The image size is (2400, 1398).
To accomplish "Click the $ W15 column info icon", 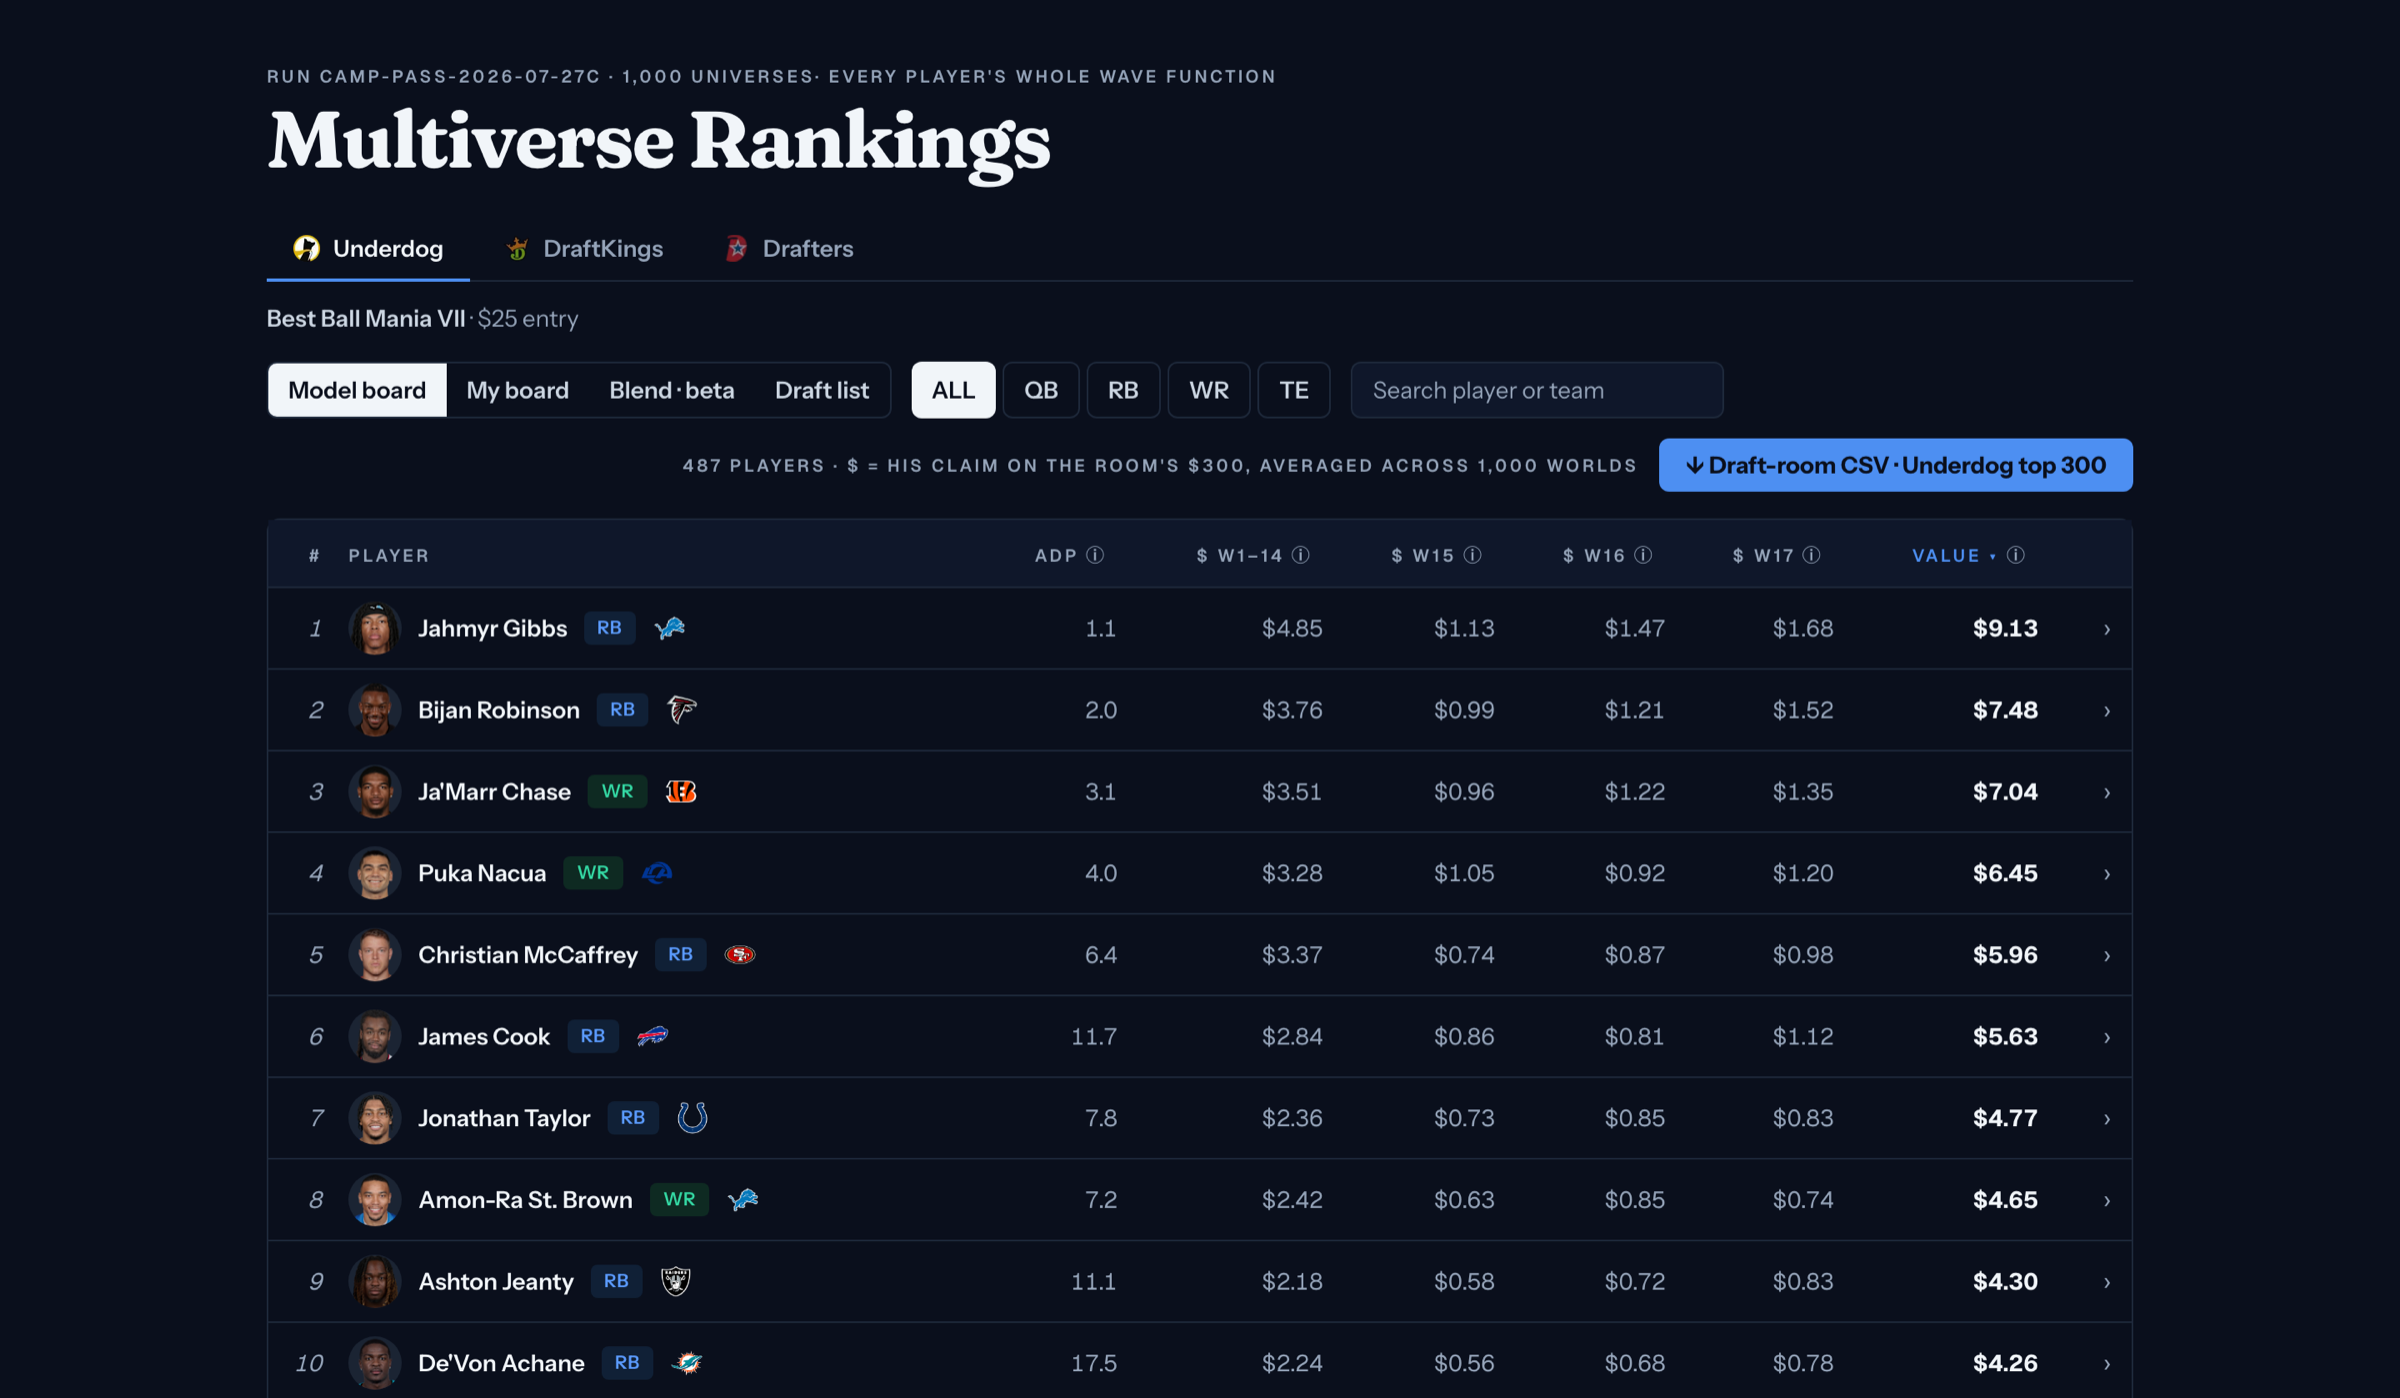I will (1472, 555).
